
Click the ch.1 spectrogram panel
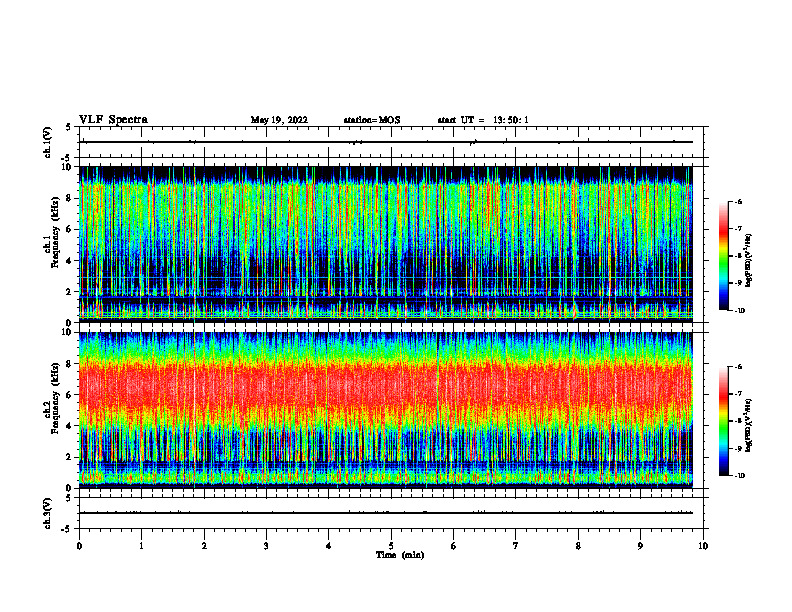click(x=386, y=244)
